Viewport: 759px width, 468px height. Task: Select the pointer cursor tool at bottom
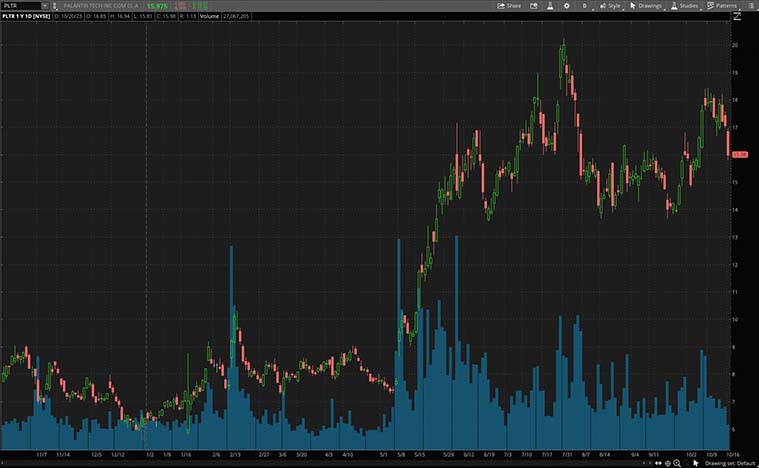[696, 463]
